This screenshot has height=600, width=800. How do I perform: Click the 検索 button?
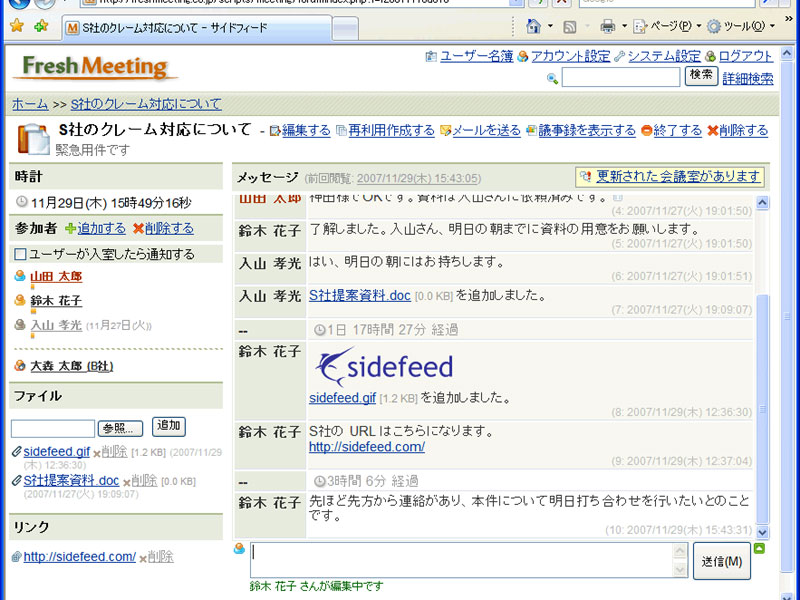(x=701, y=76)
